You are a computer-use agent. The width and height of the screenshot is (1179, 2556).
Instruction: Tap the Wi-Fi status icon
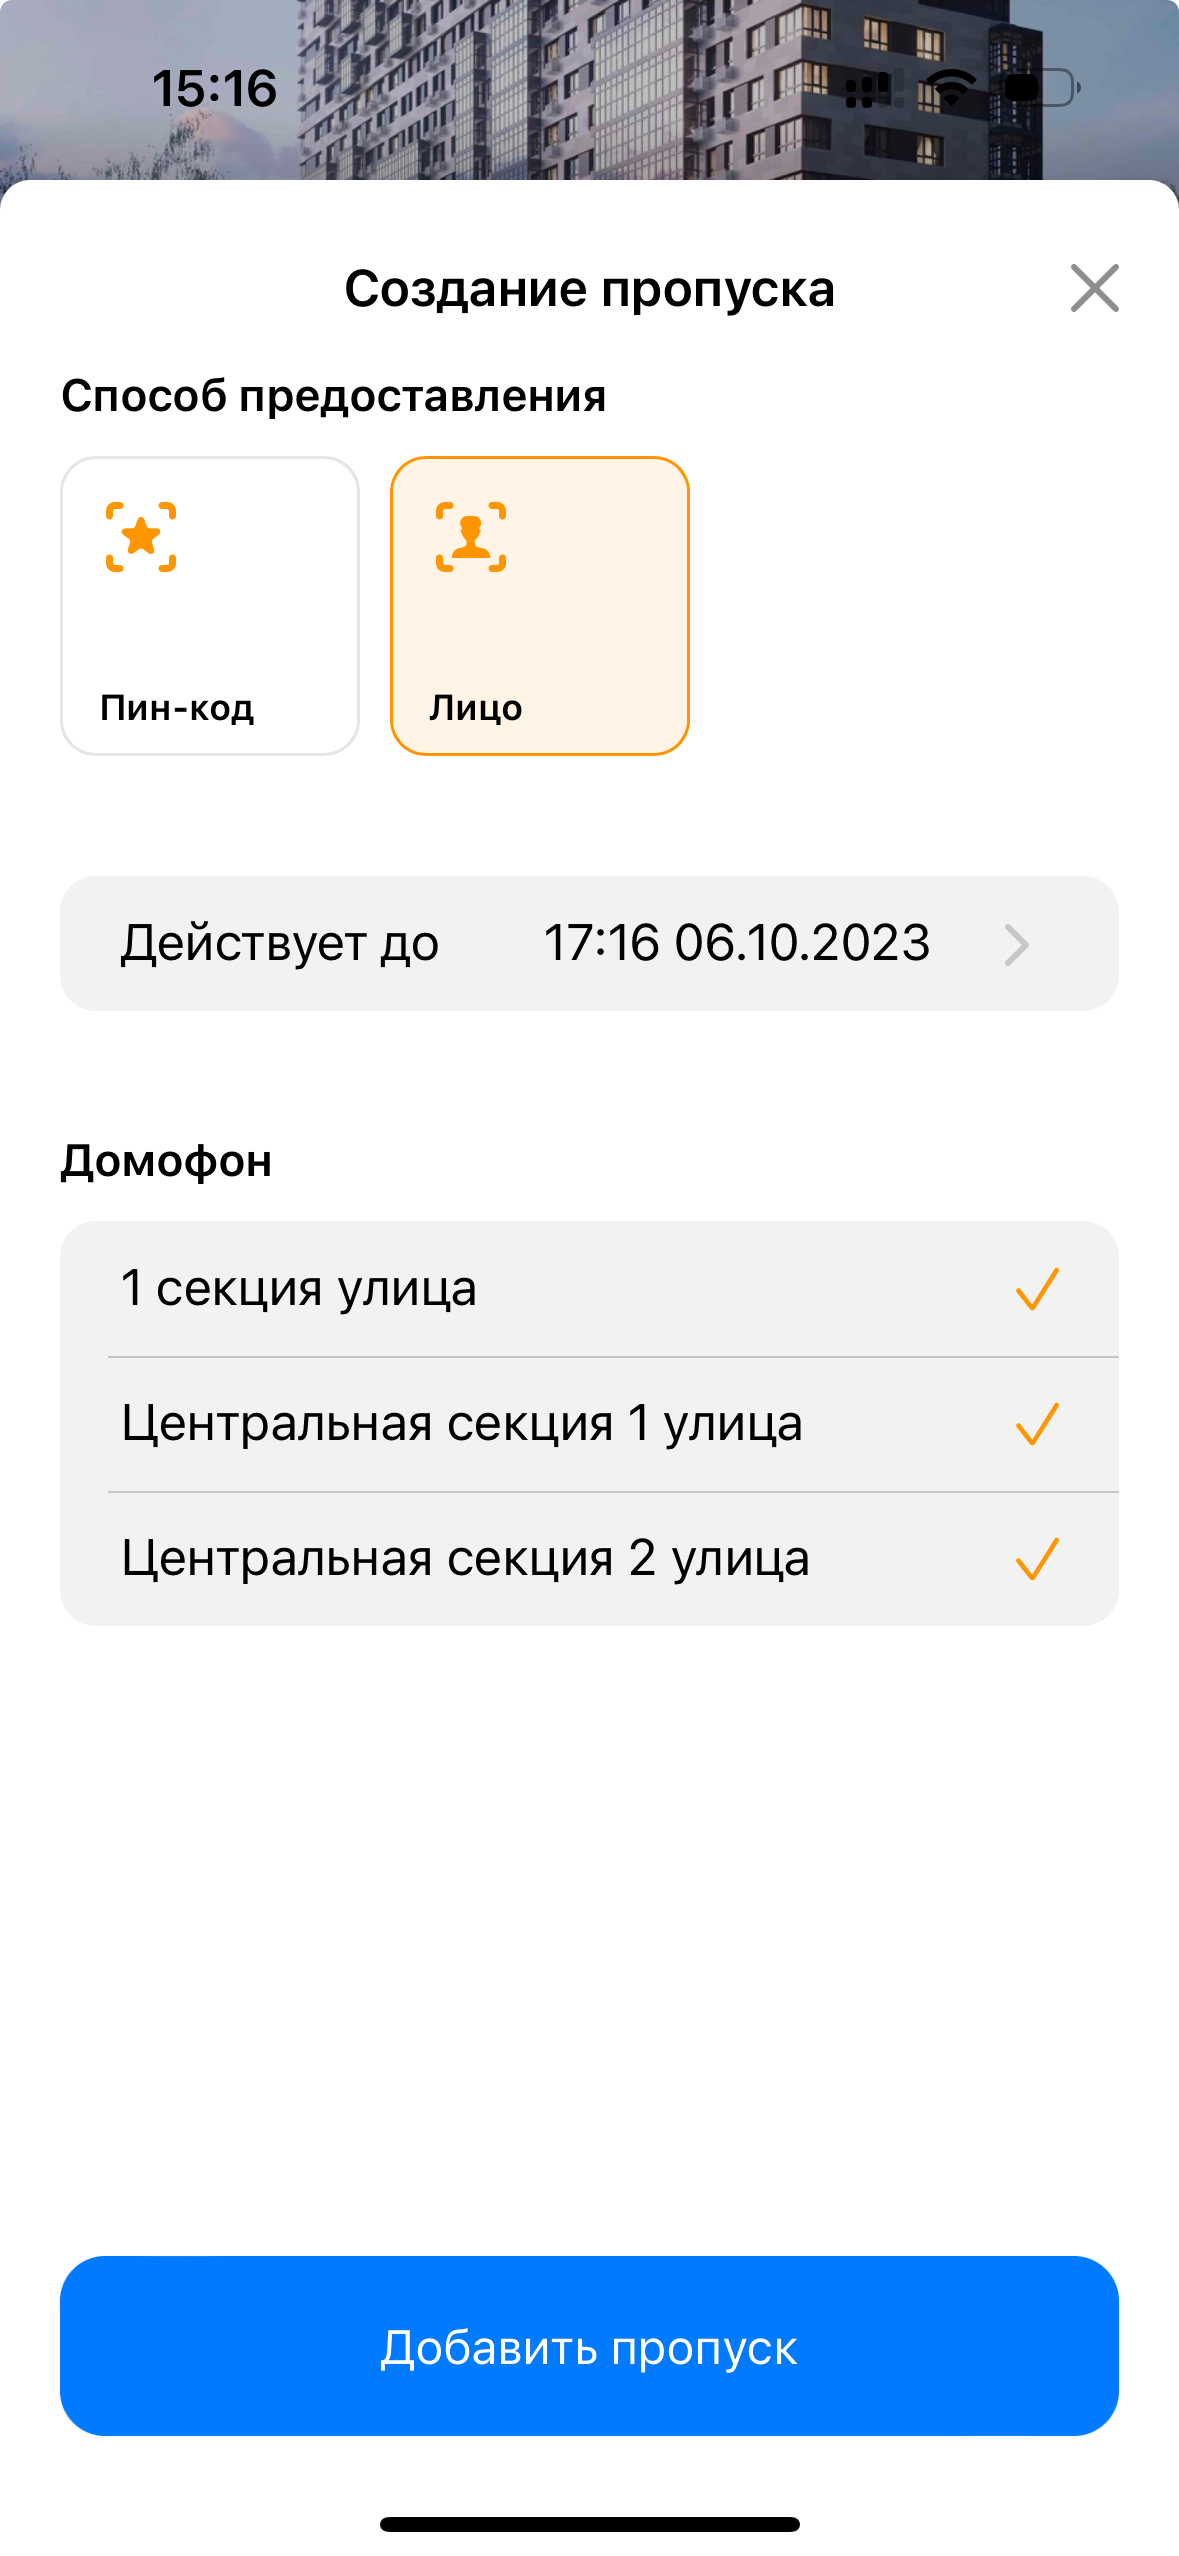pyautogui.click(x=950, y=88)
